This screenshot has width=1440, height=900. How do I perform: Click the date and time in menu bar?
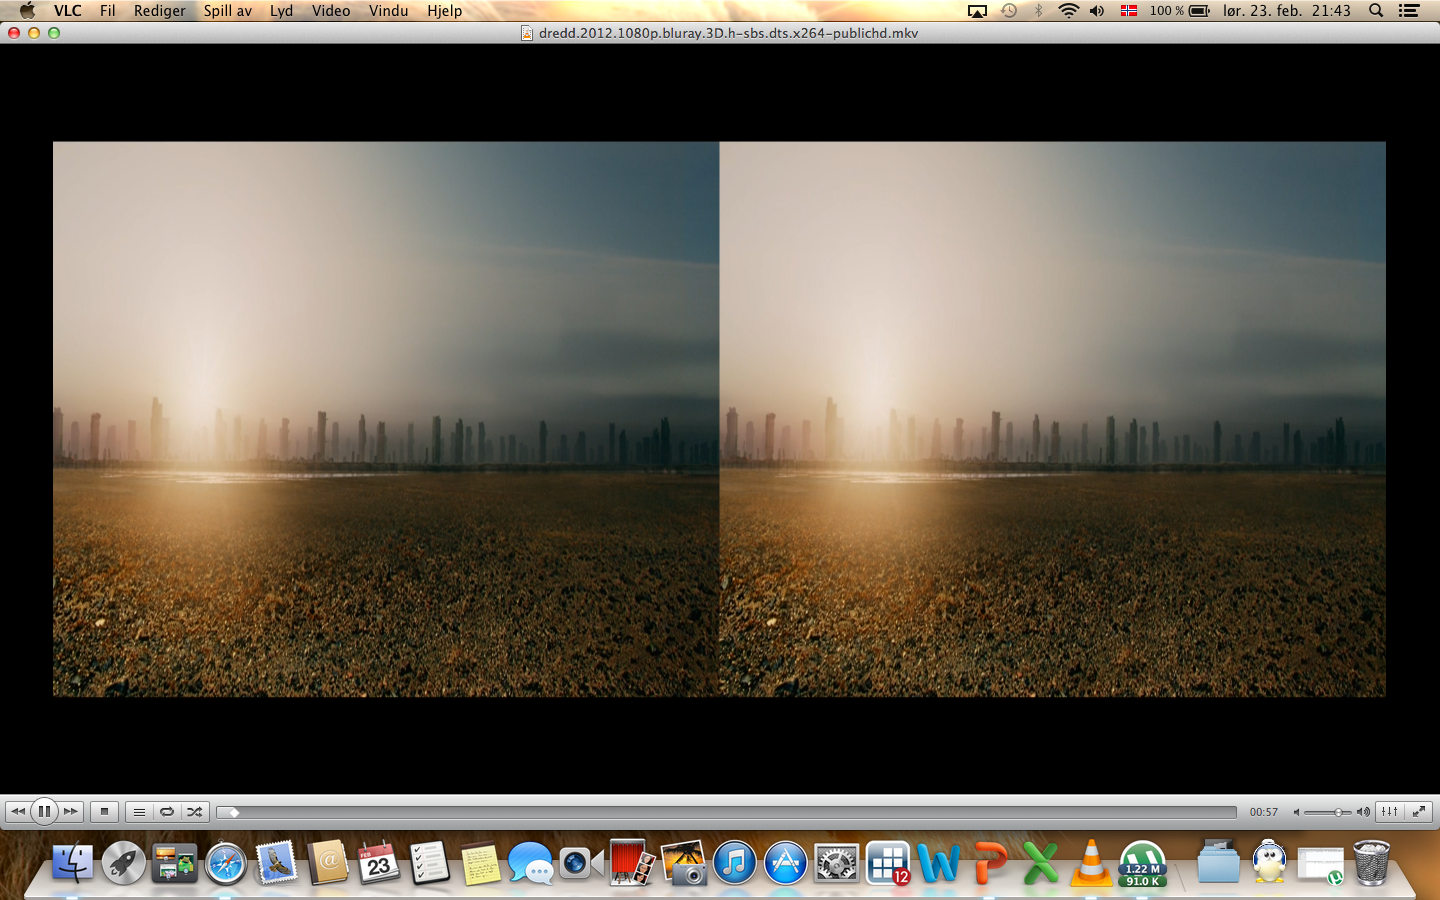pos(1286,11)
